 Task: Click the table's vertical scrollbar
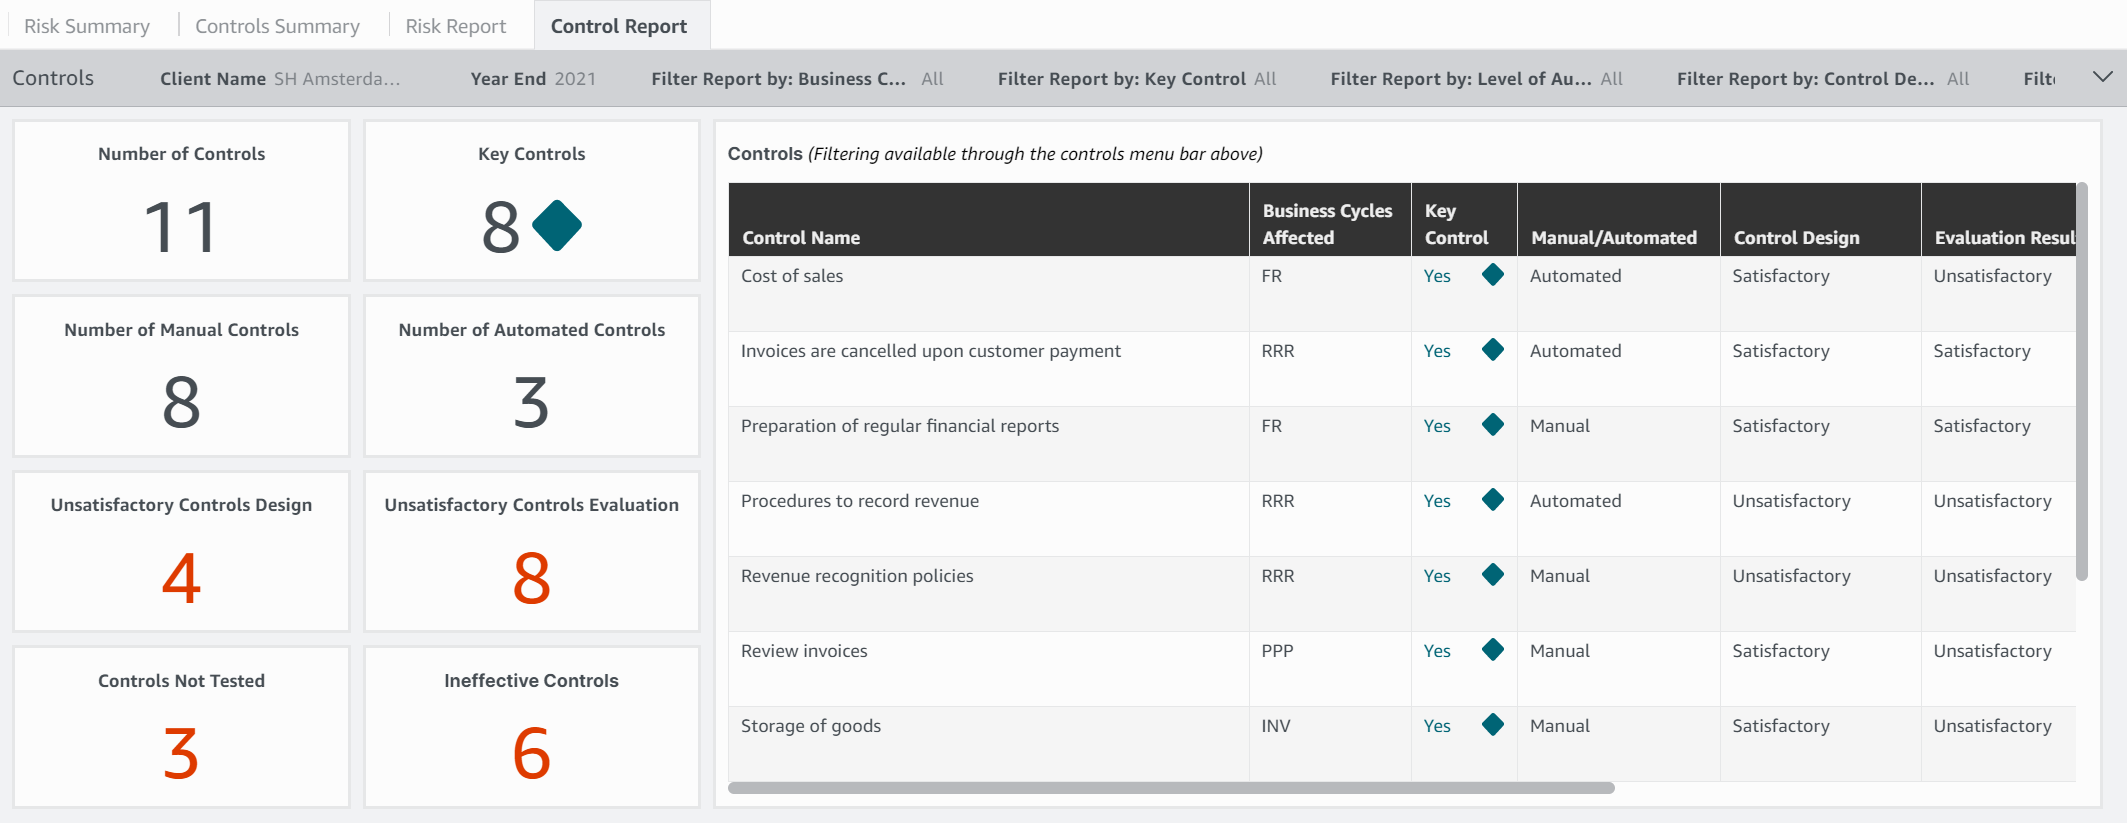(2082, 380)
